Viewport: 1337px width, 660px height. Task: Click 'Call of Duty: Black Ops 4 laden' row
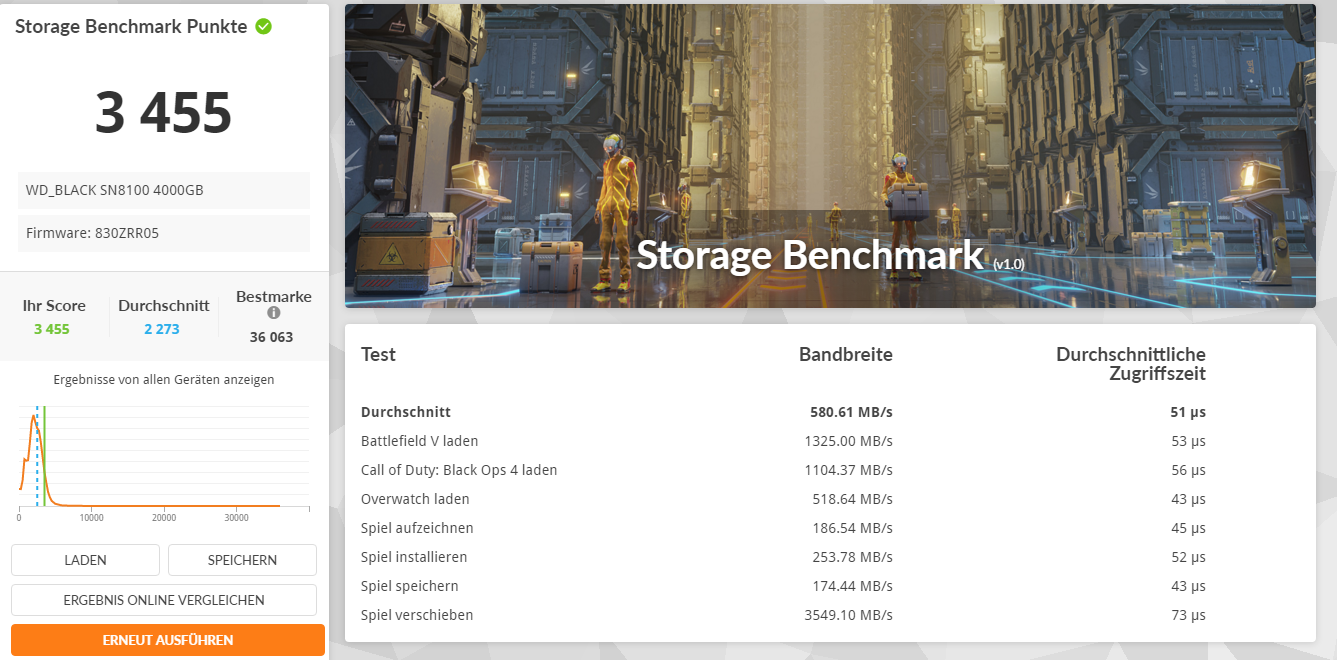(x=783, y=470)
